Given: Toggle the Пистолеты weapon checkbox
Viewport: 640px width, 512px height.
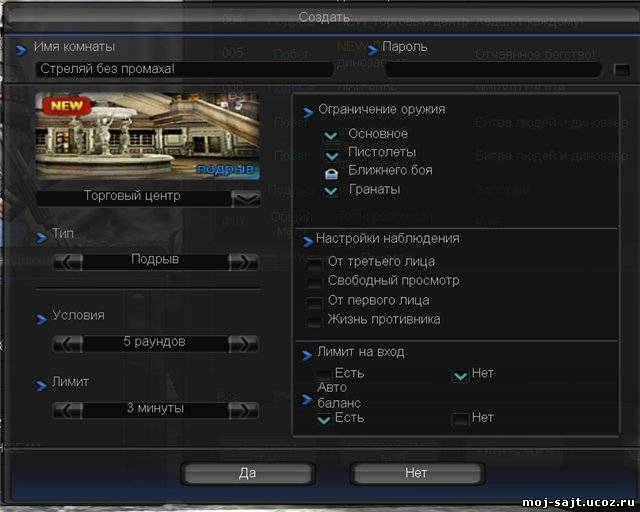Looking at the screenshot, I should click(331, 155).
